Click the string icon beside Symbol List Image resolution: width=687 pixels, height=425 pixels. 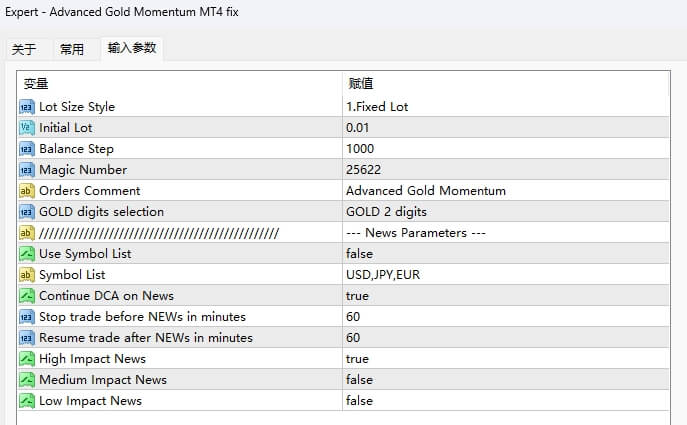point(27,275)
